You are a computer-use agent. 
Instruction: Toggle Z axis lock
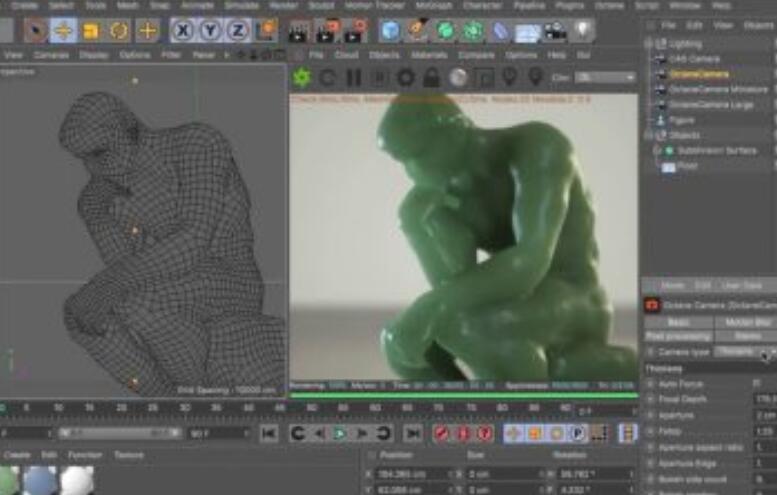click(238, 31)
